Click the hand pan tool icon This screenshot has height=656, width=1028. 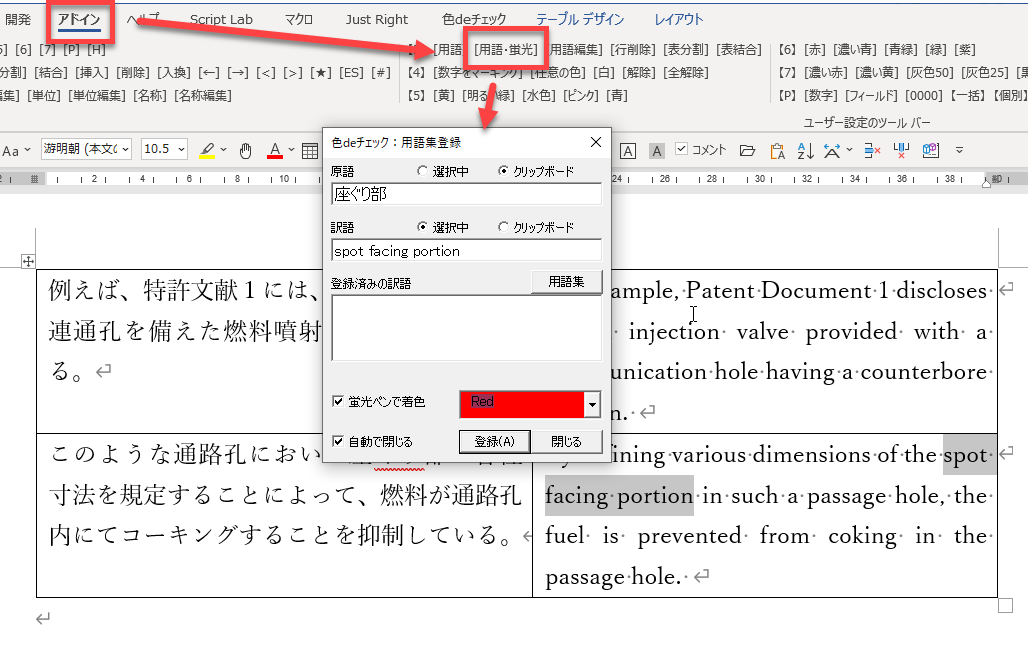click(x=246, y=150)
